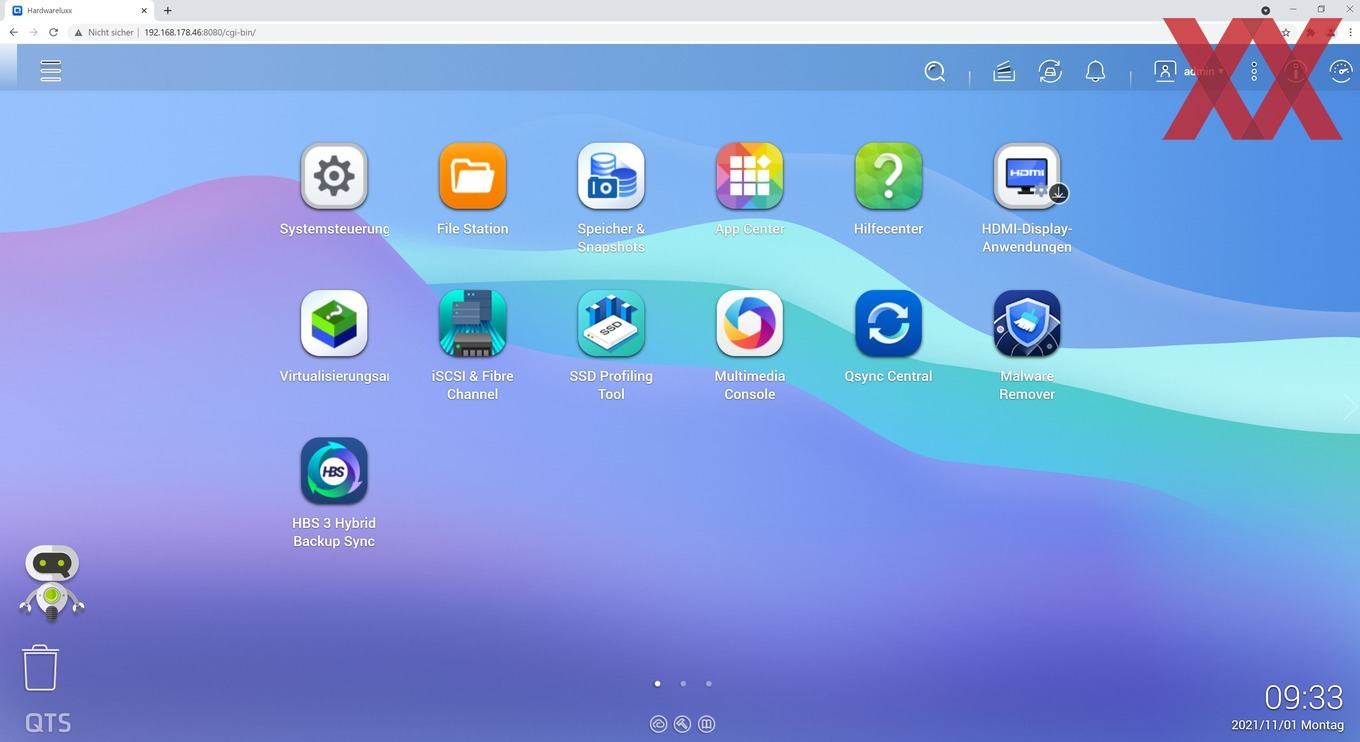Reload the browser page

(x=53, y=32)
